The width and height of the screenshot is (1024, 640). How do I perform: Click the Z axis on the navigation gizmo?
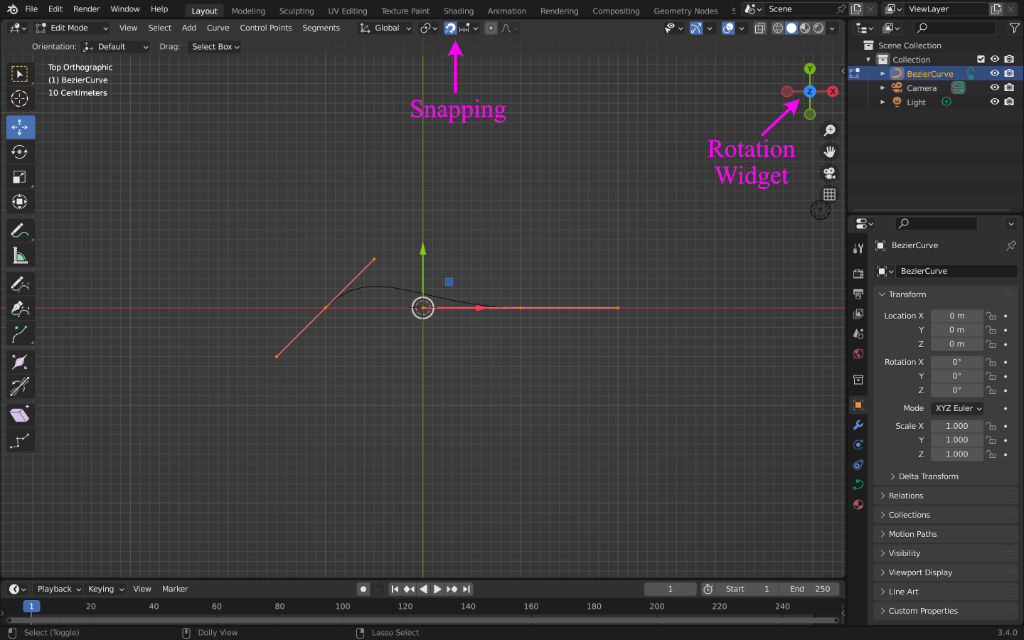point(810,92)
